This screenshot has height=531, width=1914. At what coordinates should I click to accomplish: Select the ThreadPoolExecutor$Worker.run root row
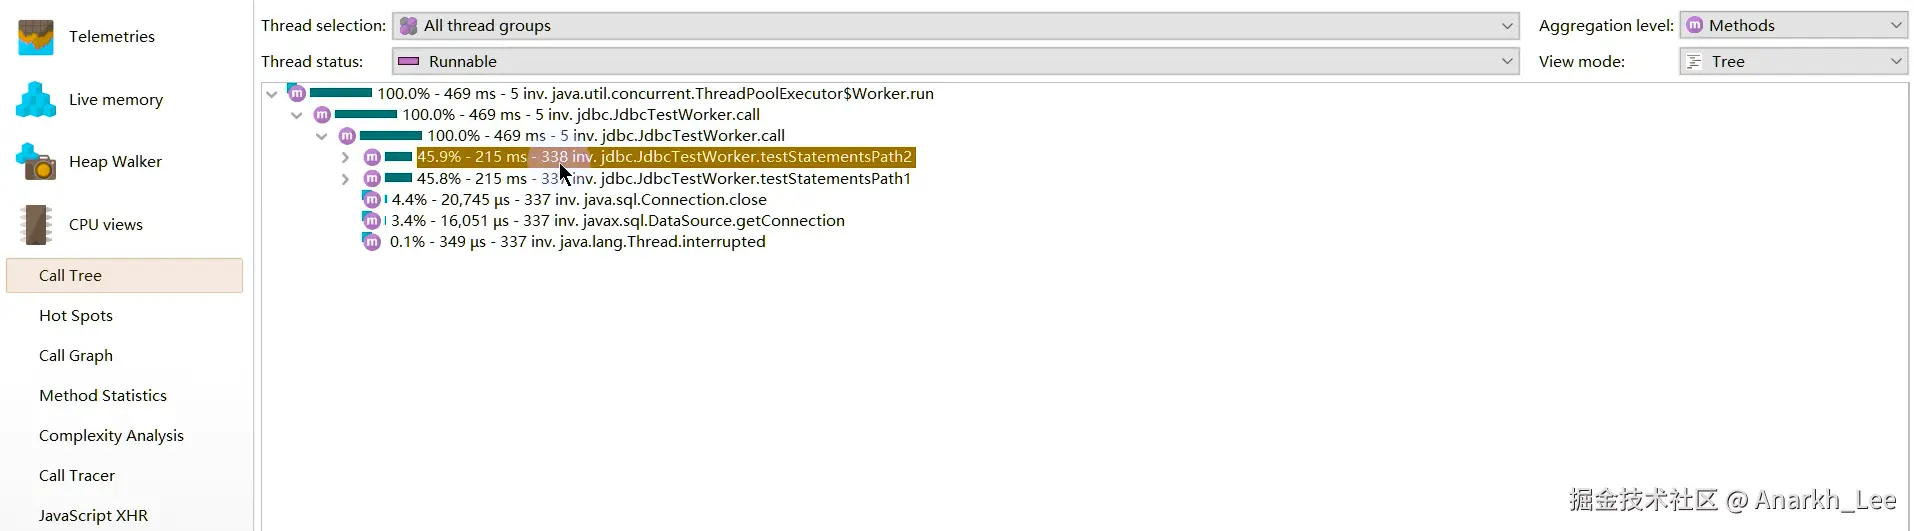[655, 93]
